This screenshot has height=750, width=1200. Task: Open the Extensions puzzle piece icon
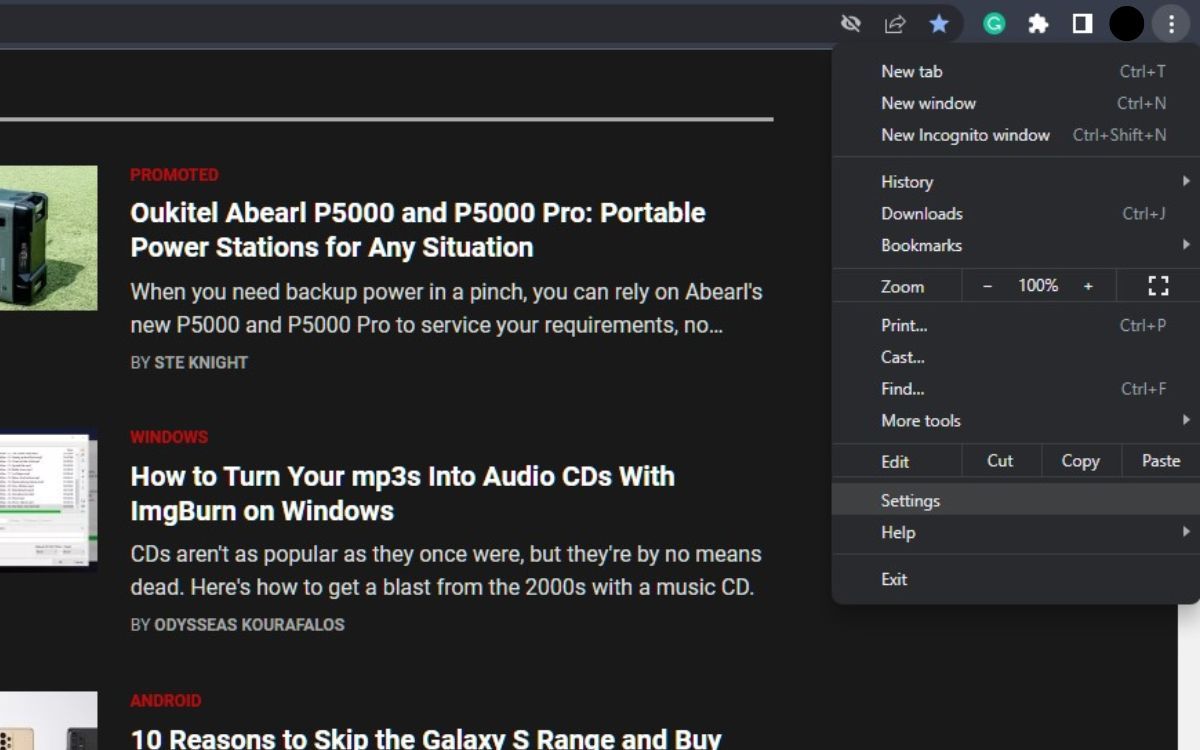click(x=1038, y=23)
